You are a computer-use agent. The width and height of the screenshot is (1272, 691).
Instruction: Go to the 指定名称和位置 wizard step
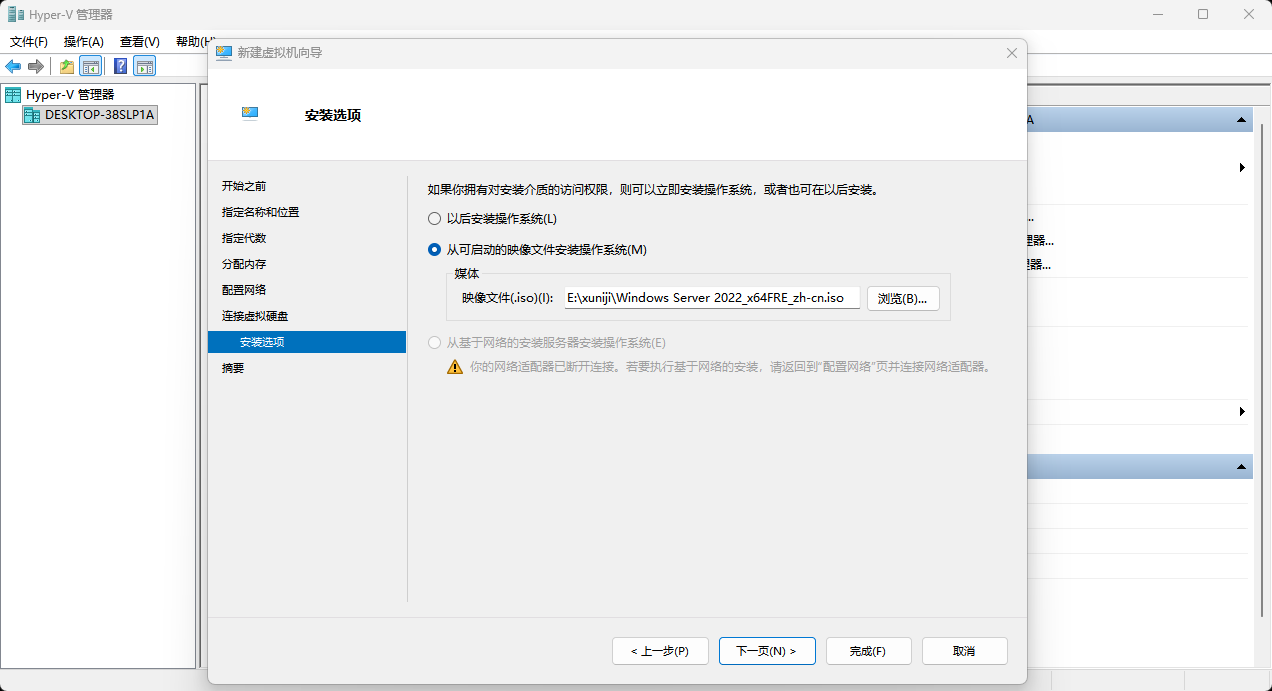261,212
